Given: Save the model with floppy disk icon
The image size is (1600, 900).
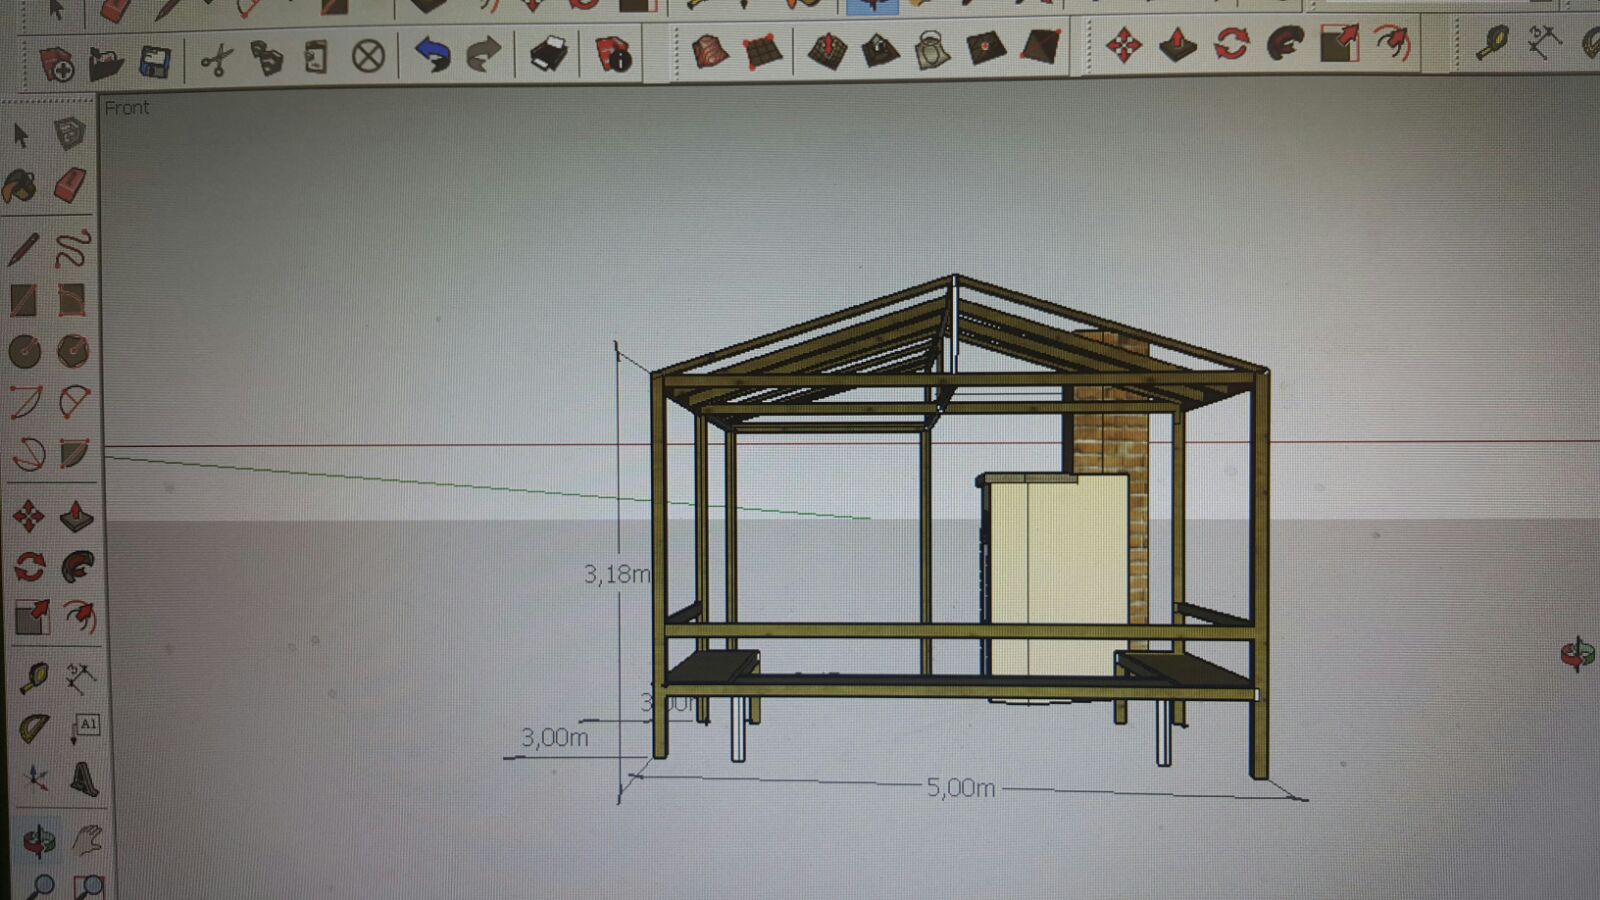Looking at the screenshot, I should click(154, 62).
